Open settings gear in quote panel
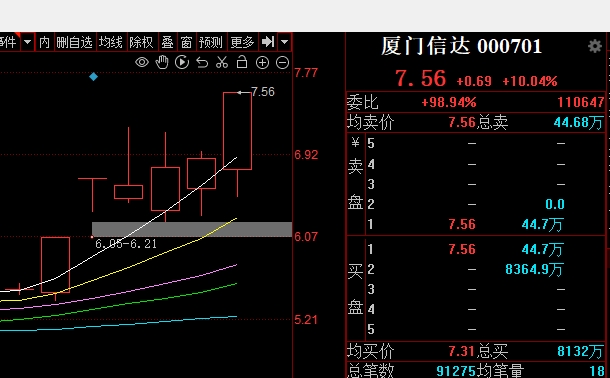 tap(594, 46)
